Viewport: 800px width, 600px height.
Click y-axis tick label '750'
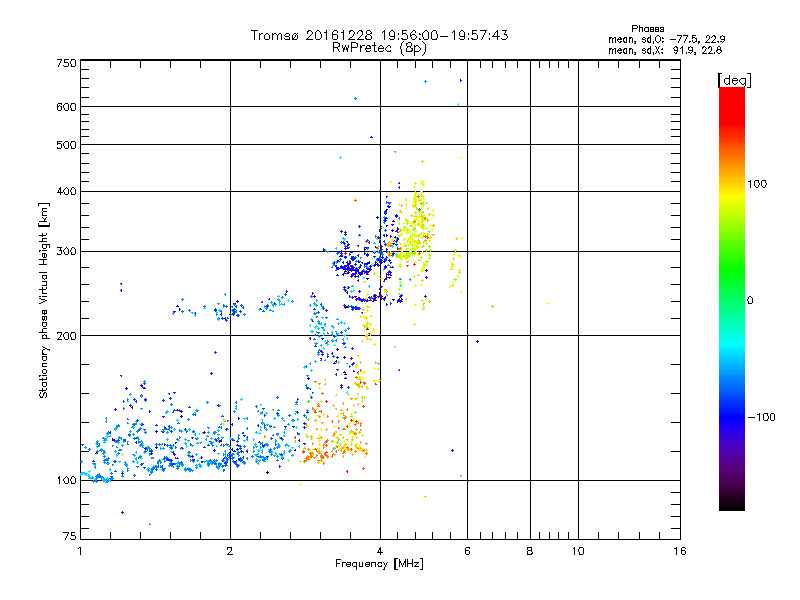pos(67,63)
